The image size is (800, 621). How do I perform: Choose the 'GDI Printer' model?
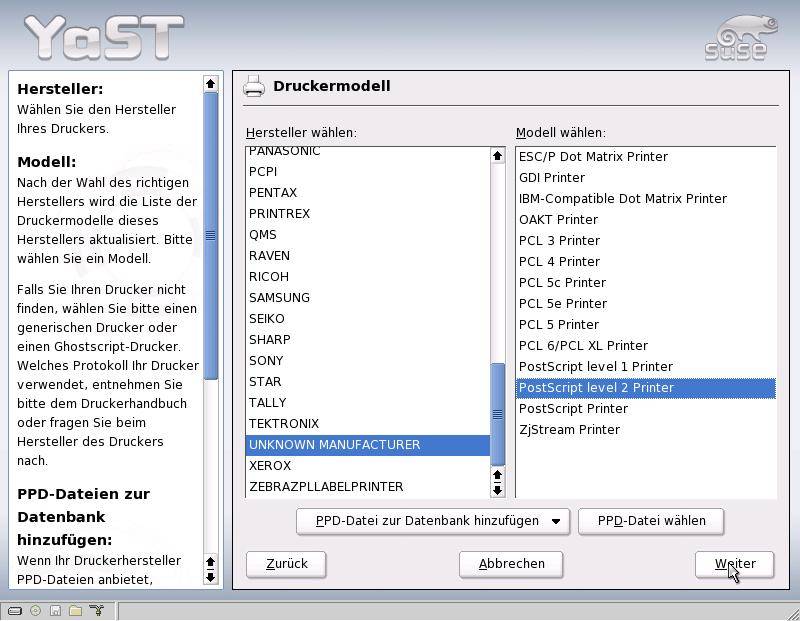click(x=645, y=178)
